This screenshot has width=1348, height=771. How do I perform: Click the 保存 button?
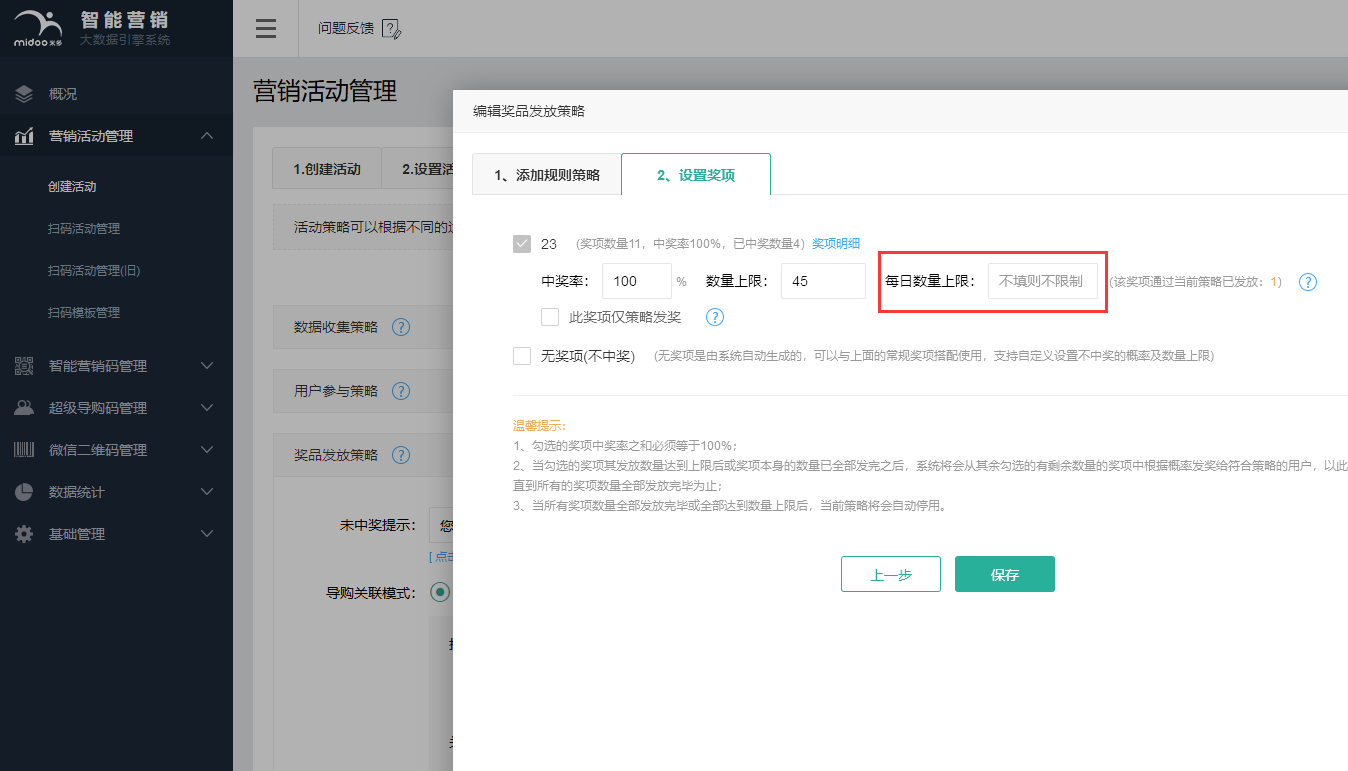tap(1005, 574)
